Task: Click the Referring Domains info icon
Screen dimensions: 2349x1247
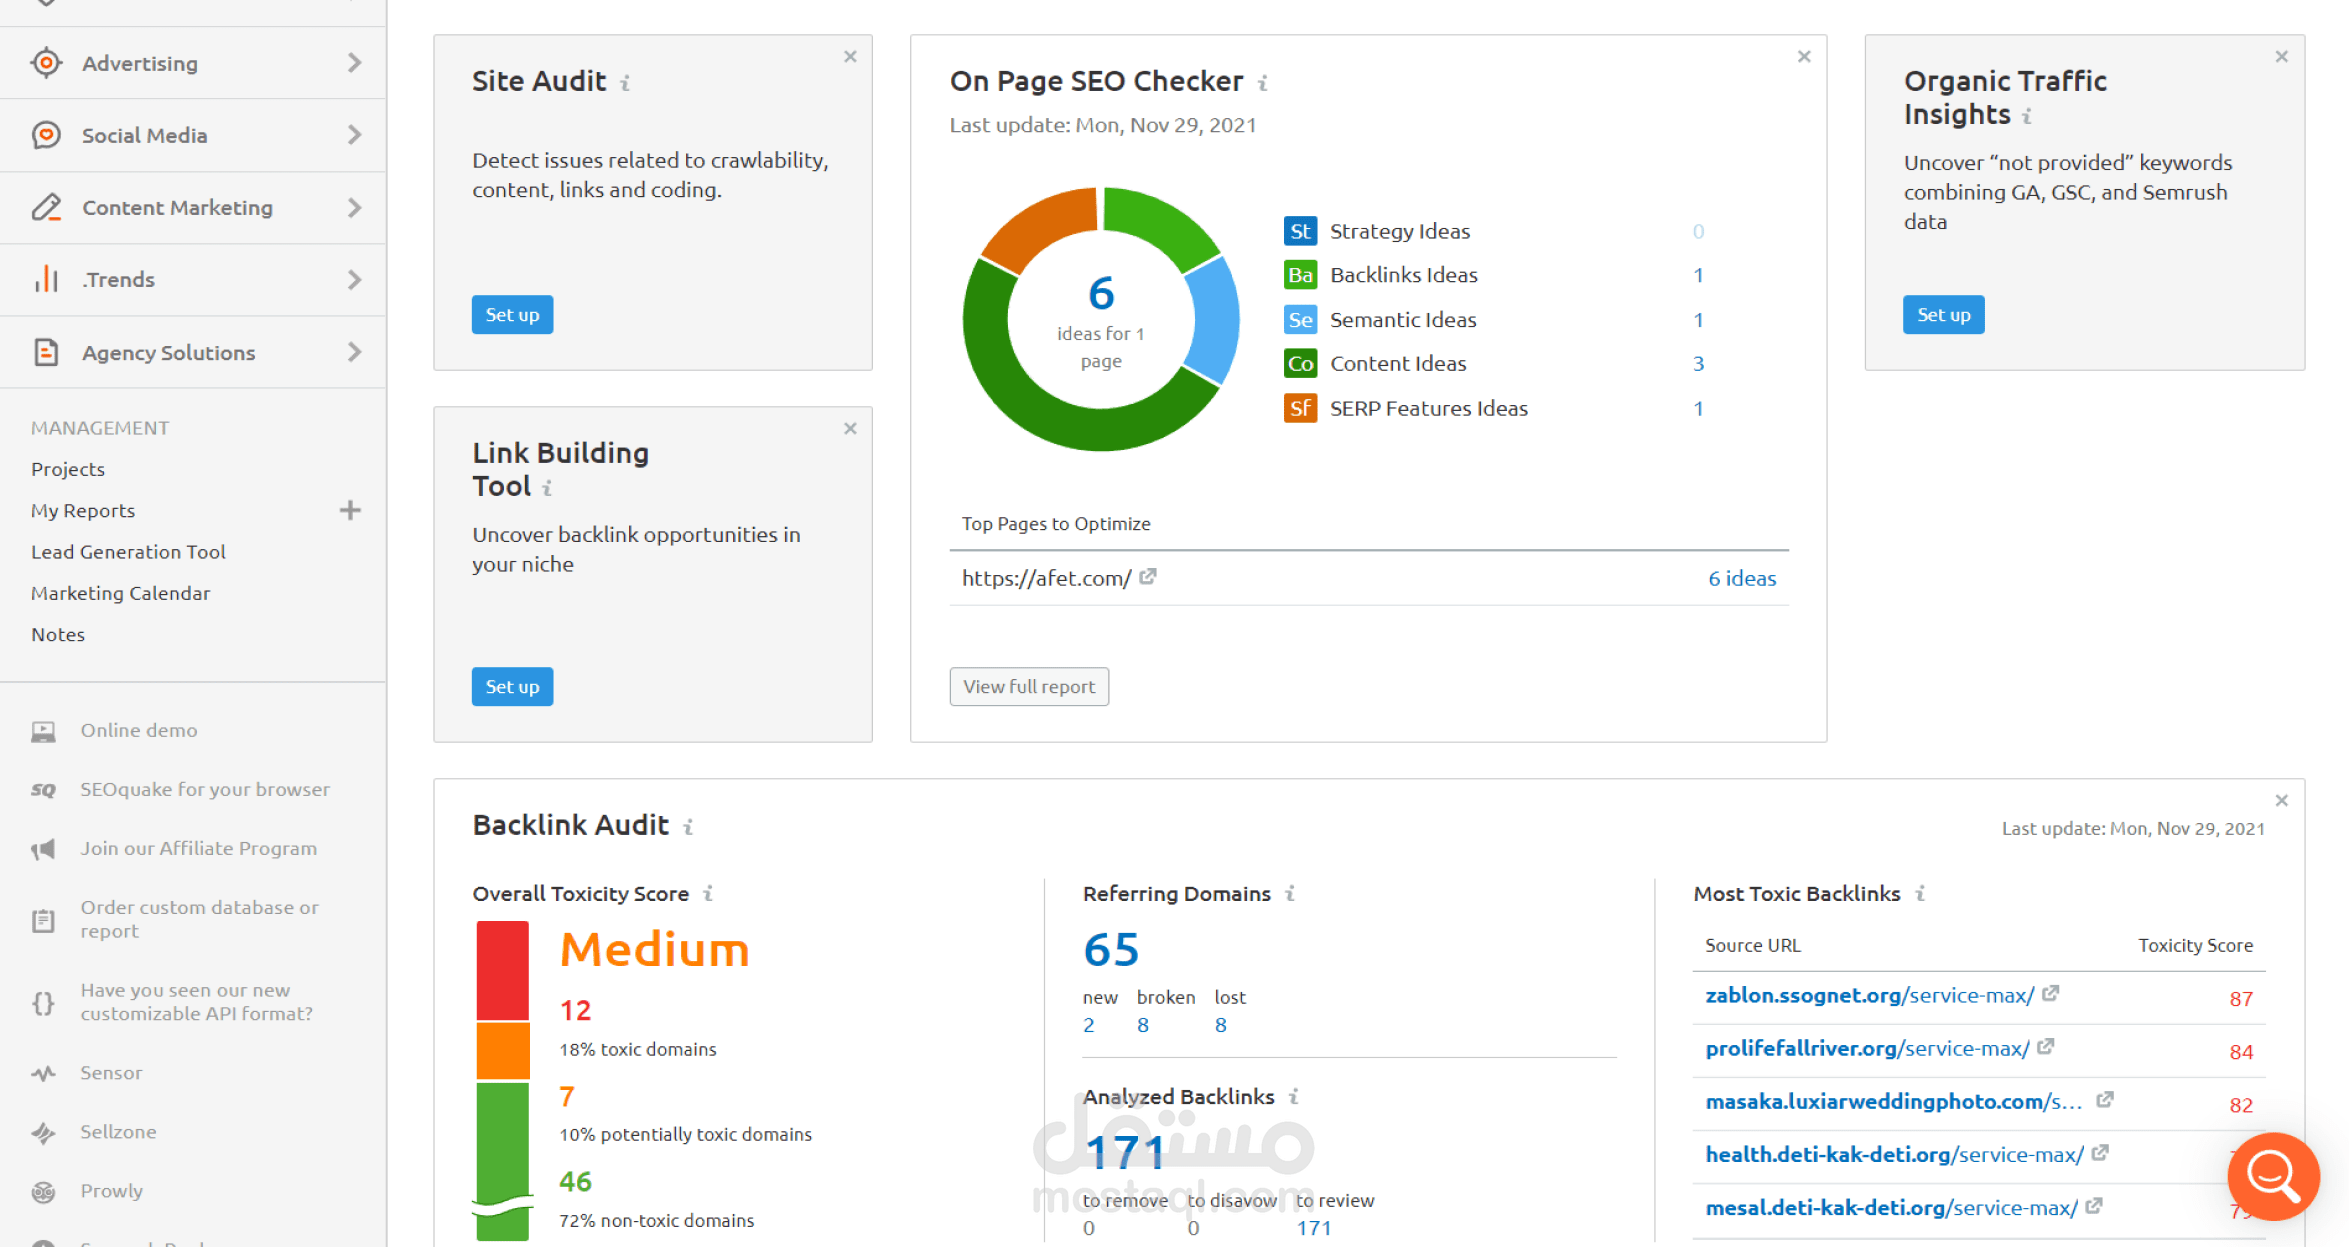Action: (1290, 894)
